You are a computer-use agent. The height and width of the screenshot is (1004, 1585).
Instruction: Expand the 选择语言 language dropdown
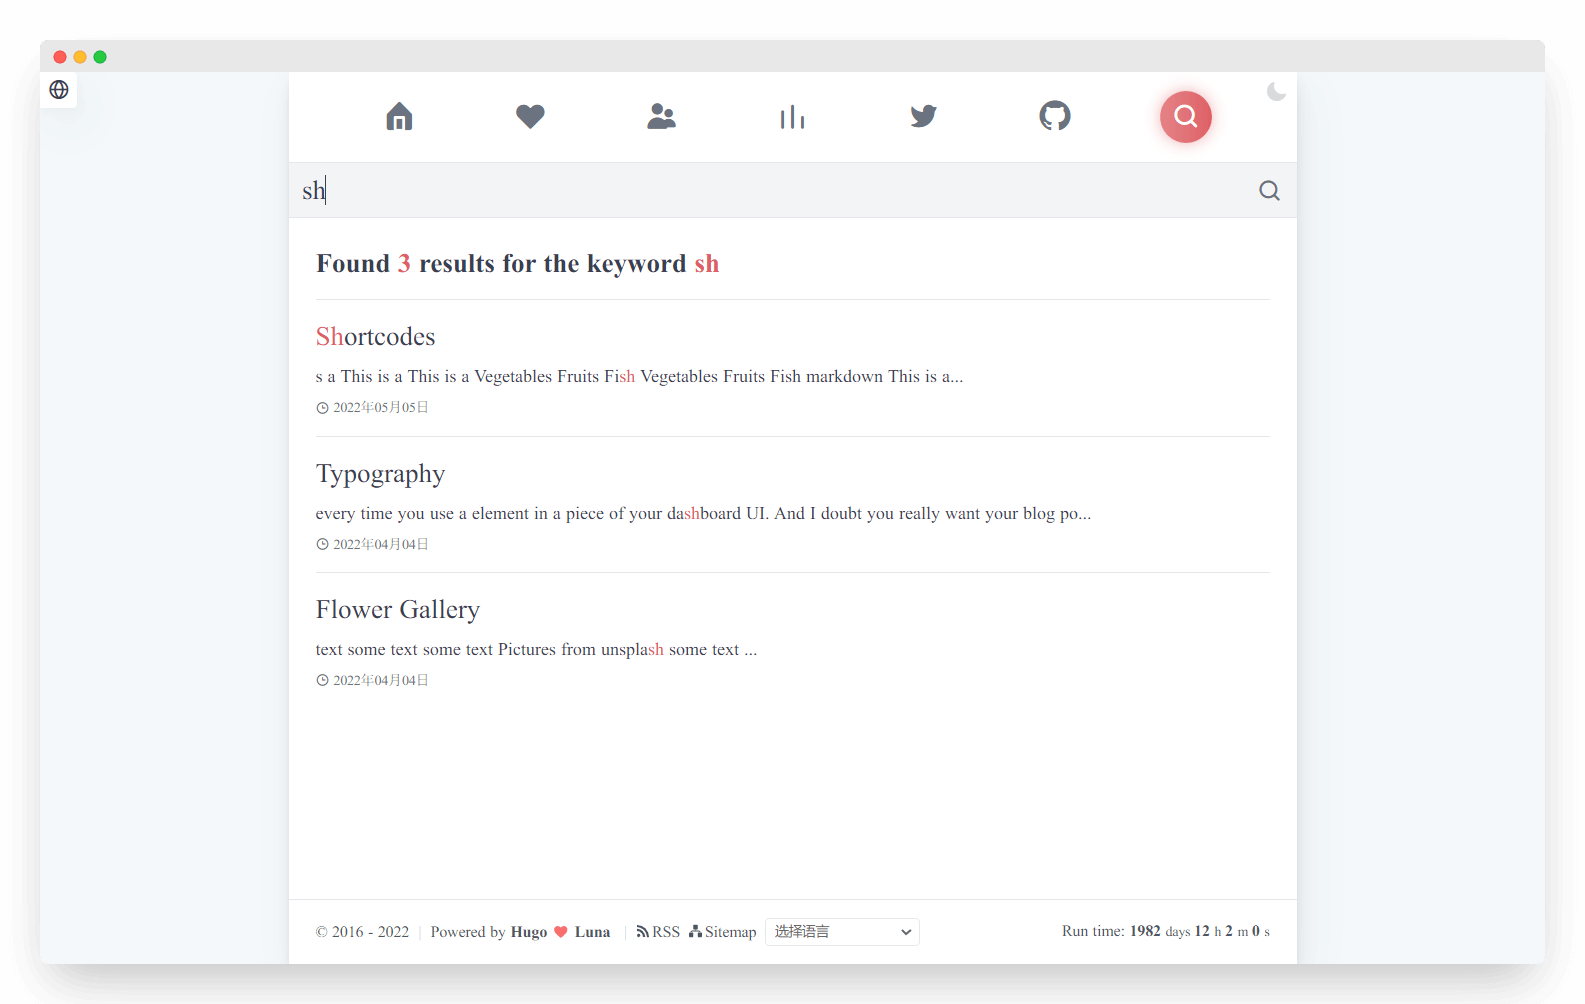[x=842, y=932]
